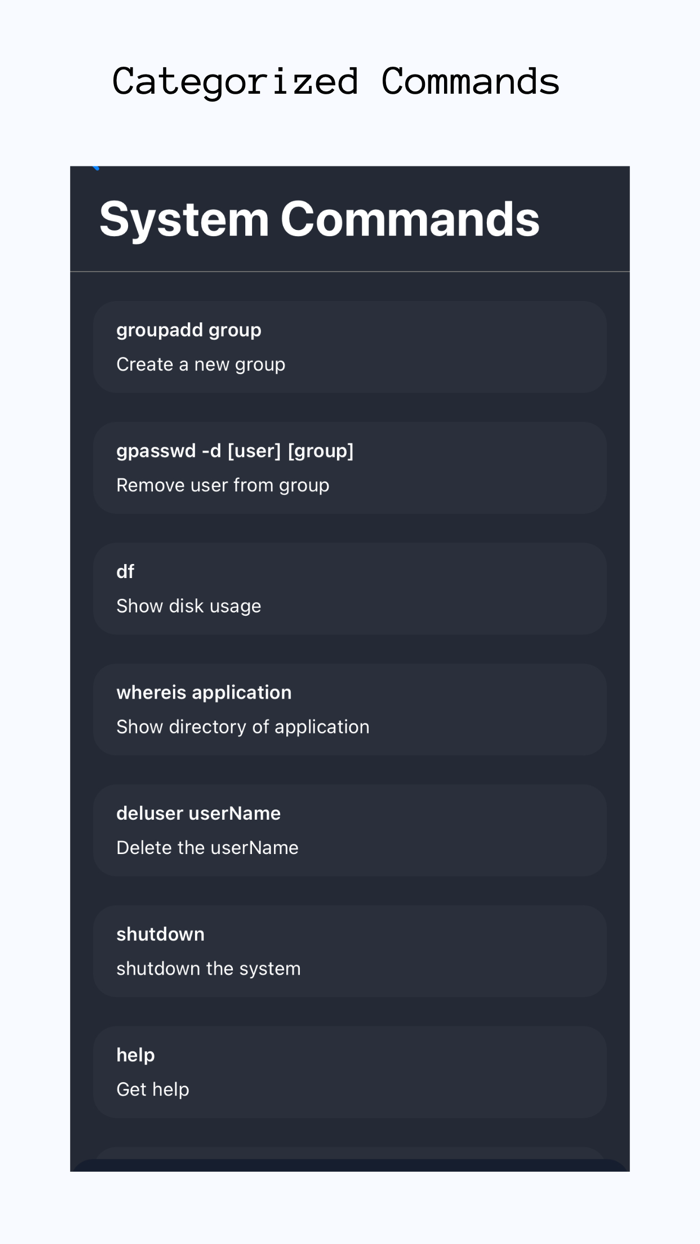Open the gpasswd -d [user] [group] card
This screenshot has width=700, height=1244.
click(350, 467)
